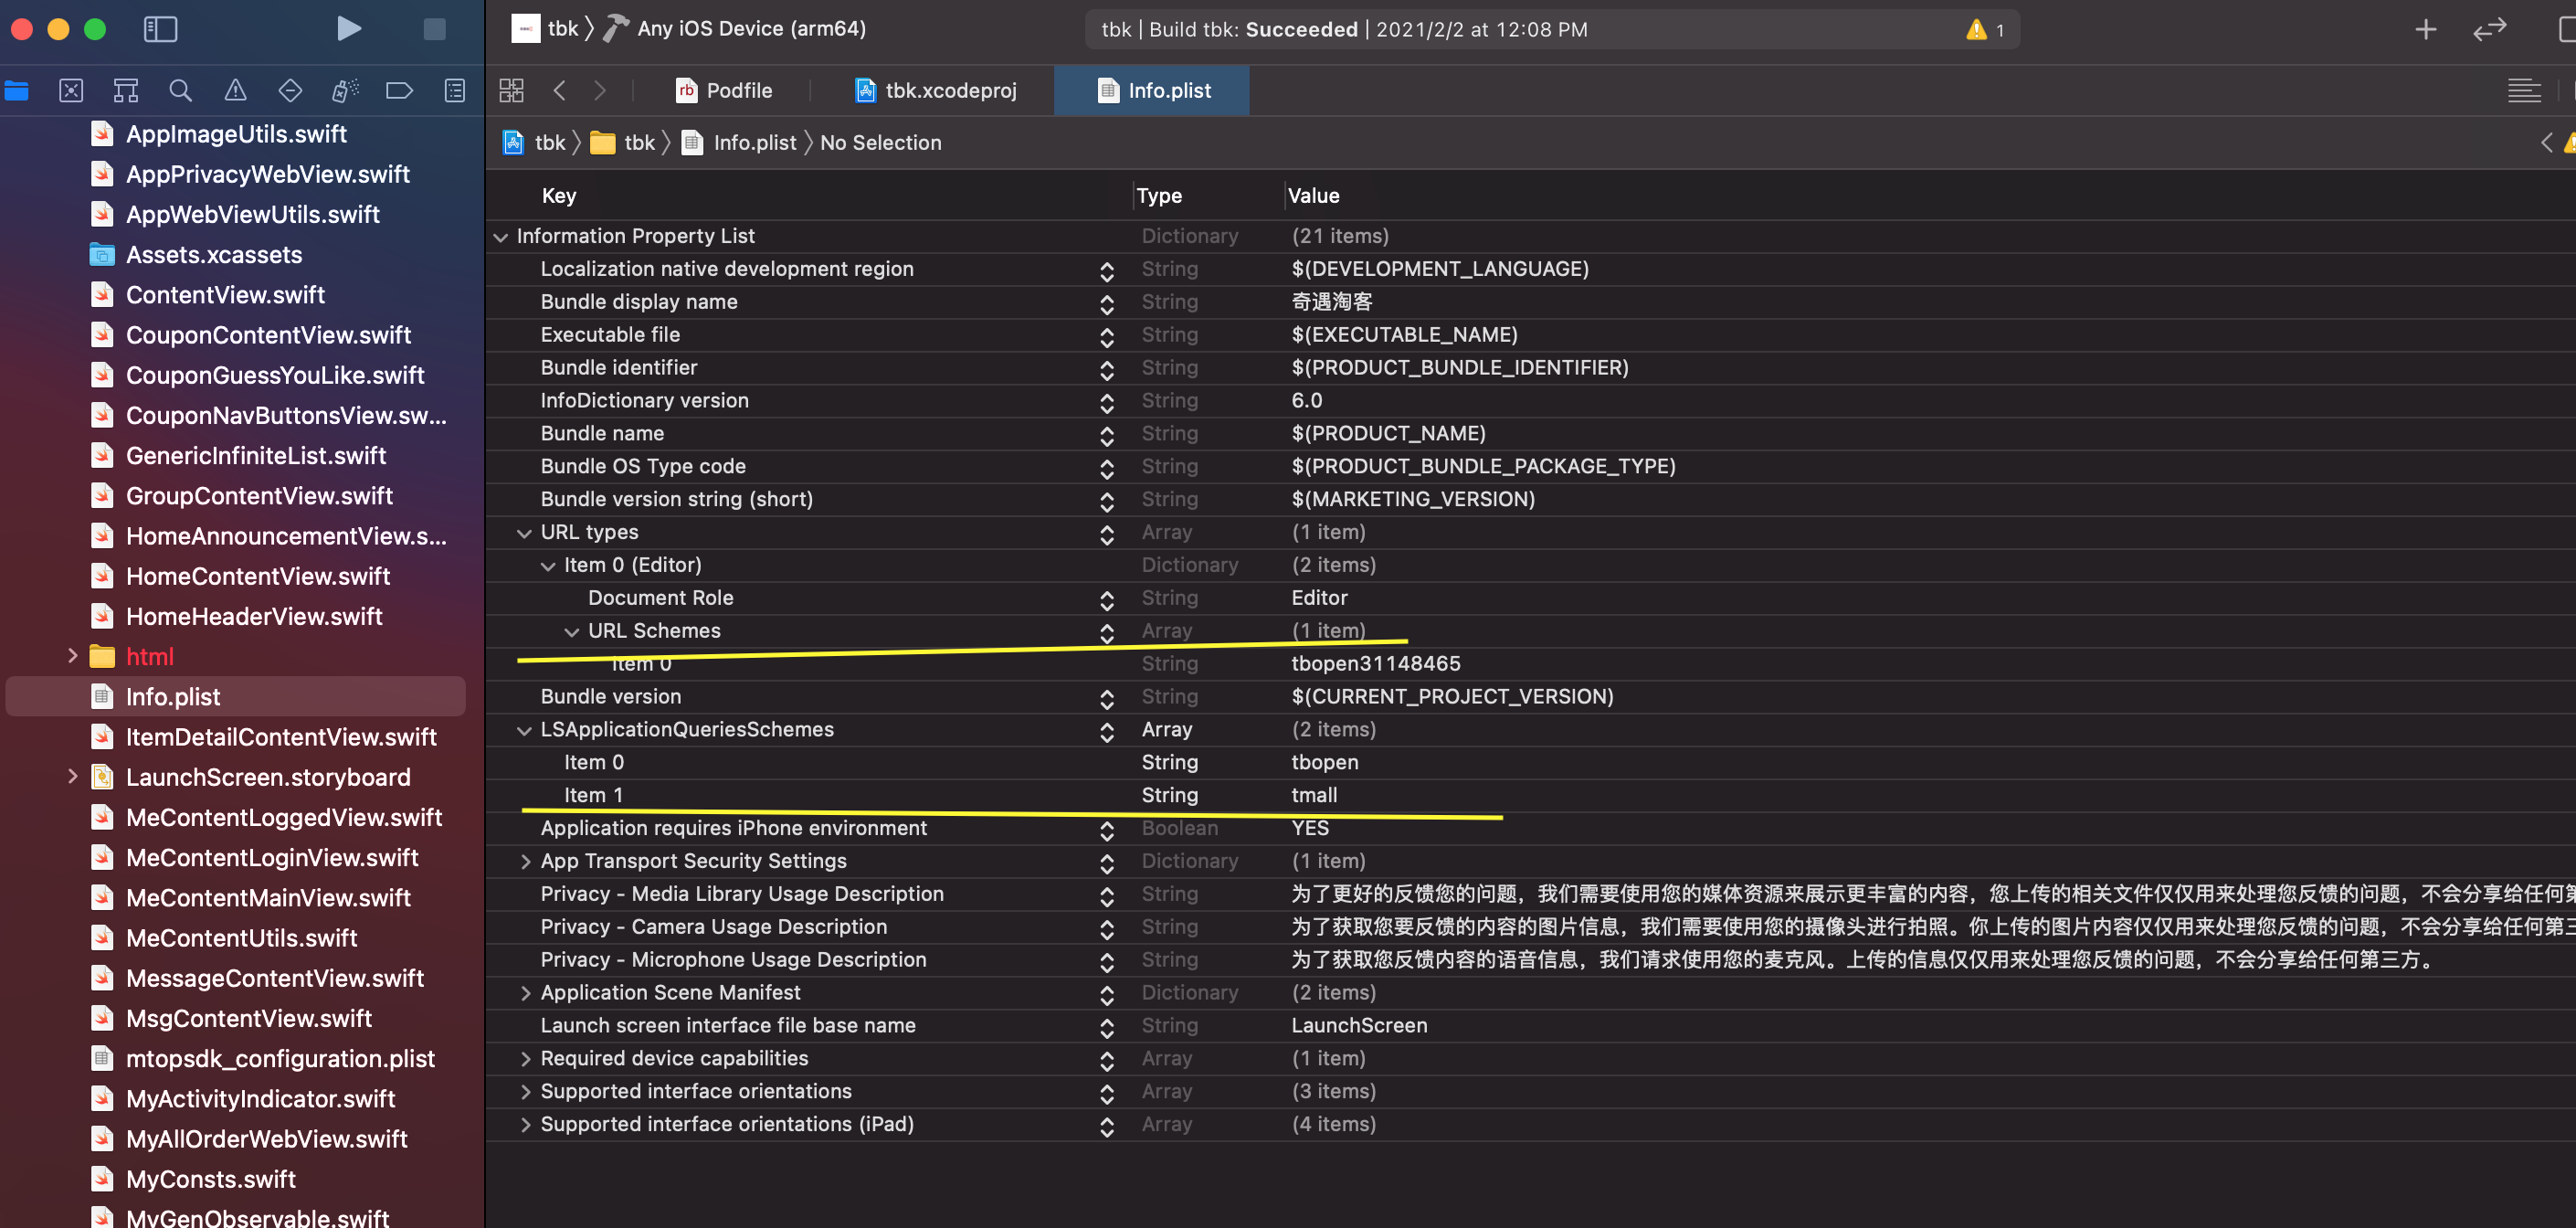Open the Issue navigator warning icon
2576x1228 pixels.
235,91
